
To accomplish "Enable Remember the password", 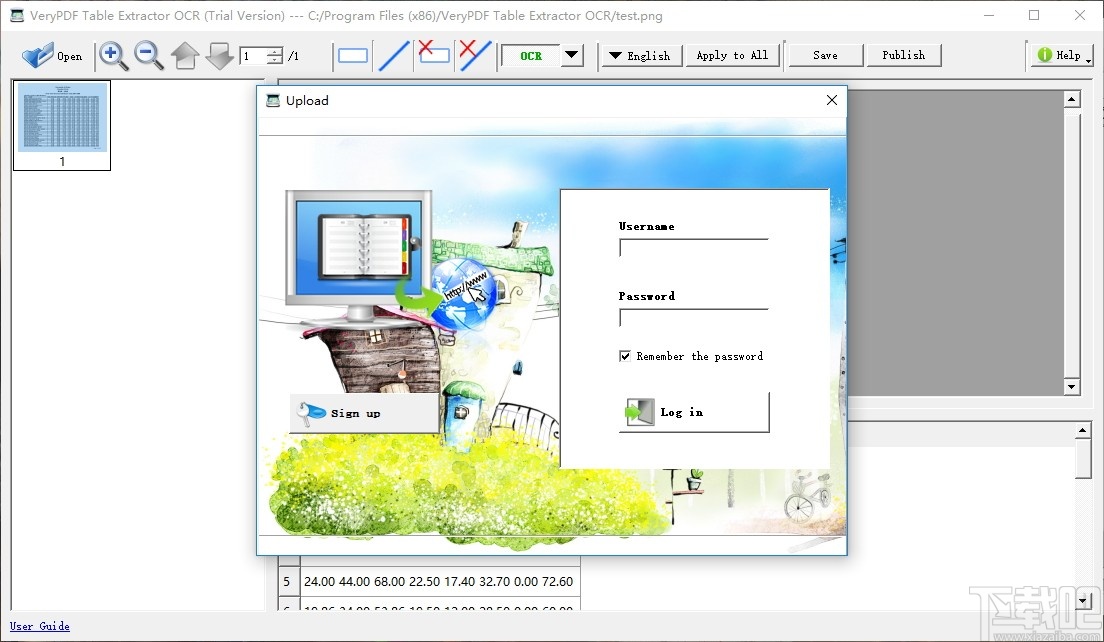I will tap(624, 356).
